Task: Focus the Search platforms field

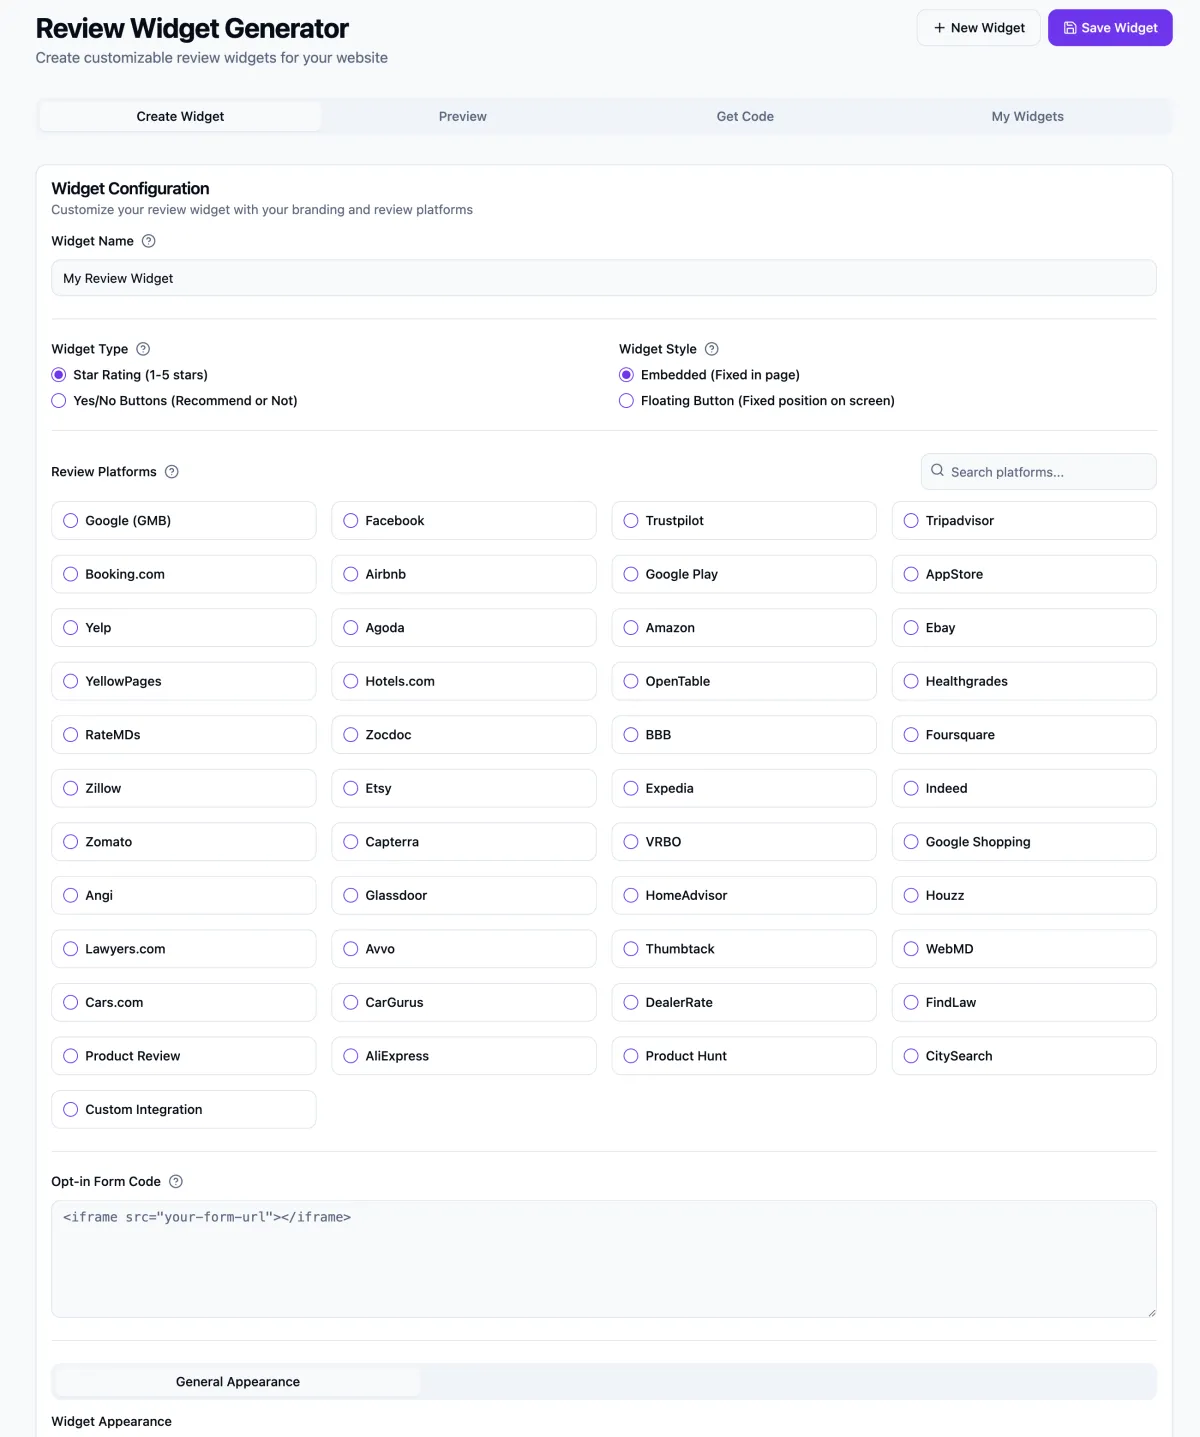Action: point(1039,472)
